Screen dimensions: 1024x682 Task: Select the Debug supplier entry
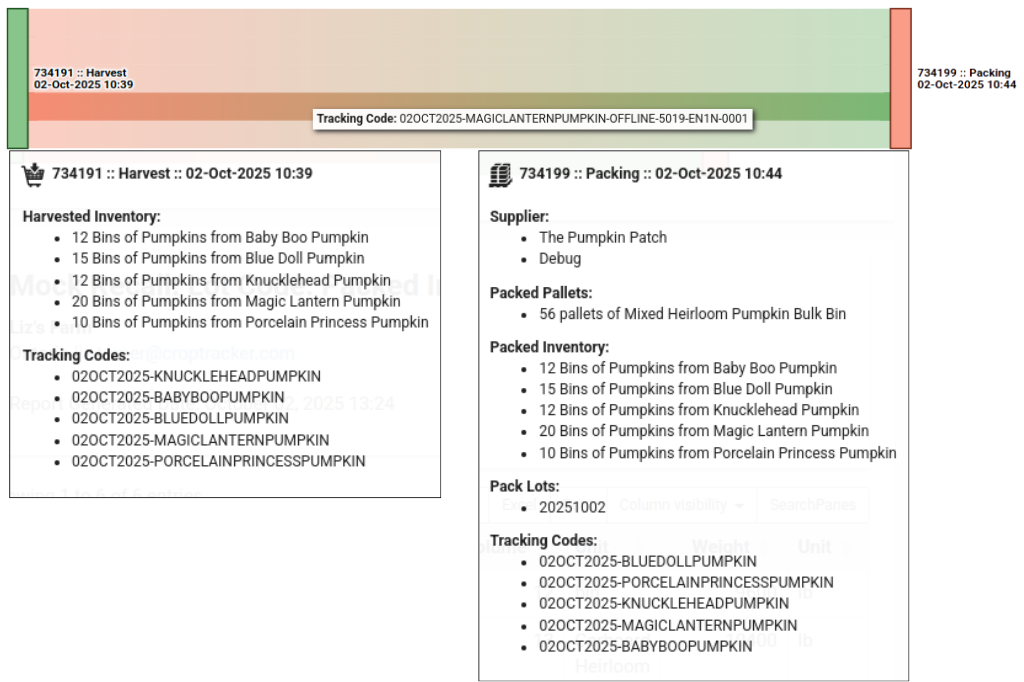click(x=559, y=259)
